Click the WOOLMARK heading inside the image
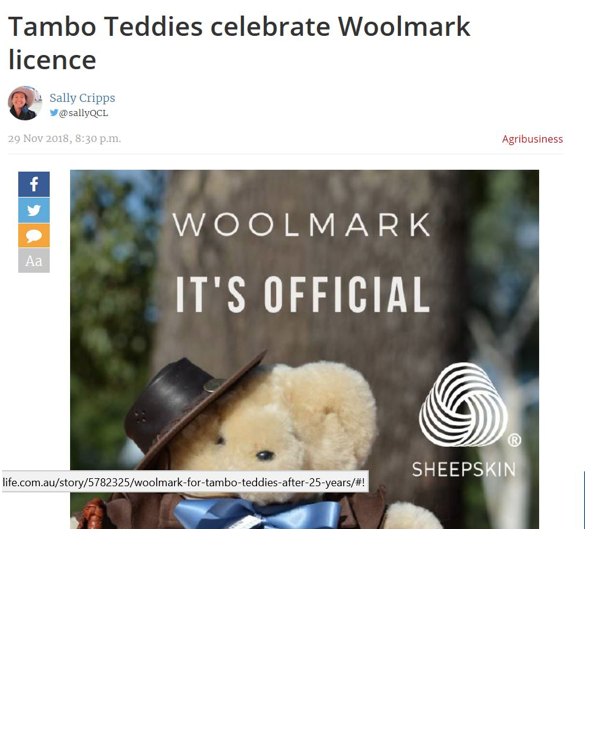Image resolution: width=594 pixels, height=742 pixels. click(302, 225)
